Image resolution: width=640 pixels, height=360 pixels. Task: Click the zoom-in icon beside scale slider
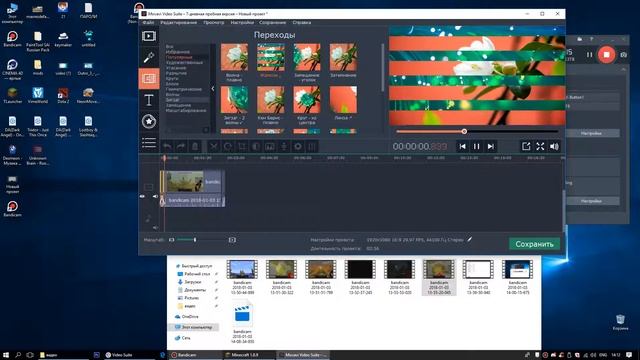pyautogui.click(x=232, y=240)
